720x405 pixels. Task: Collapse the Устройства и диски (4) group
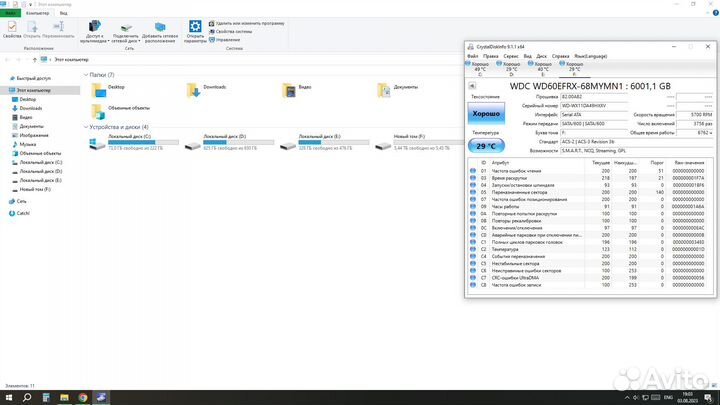coord(86,127)
